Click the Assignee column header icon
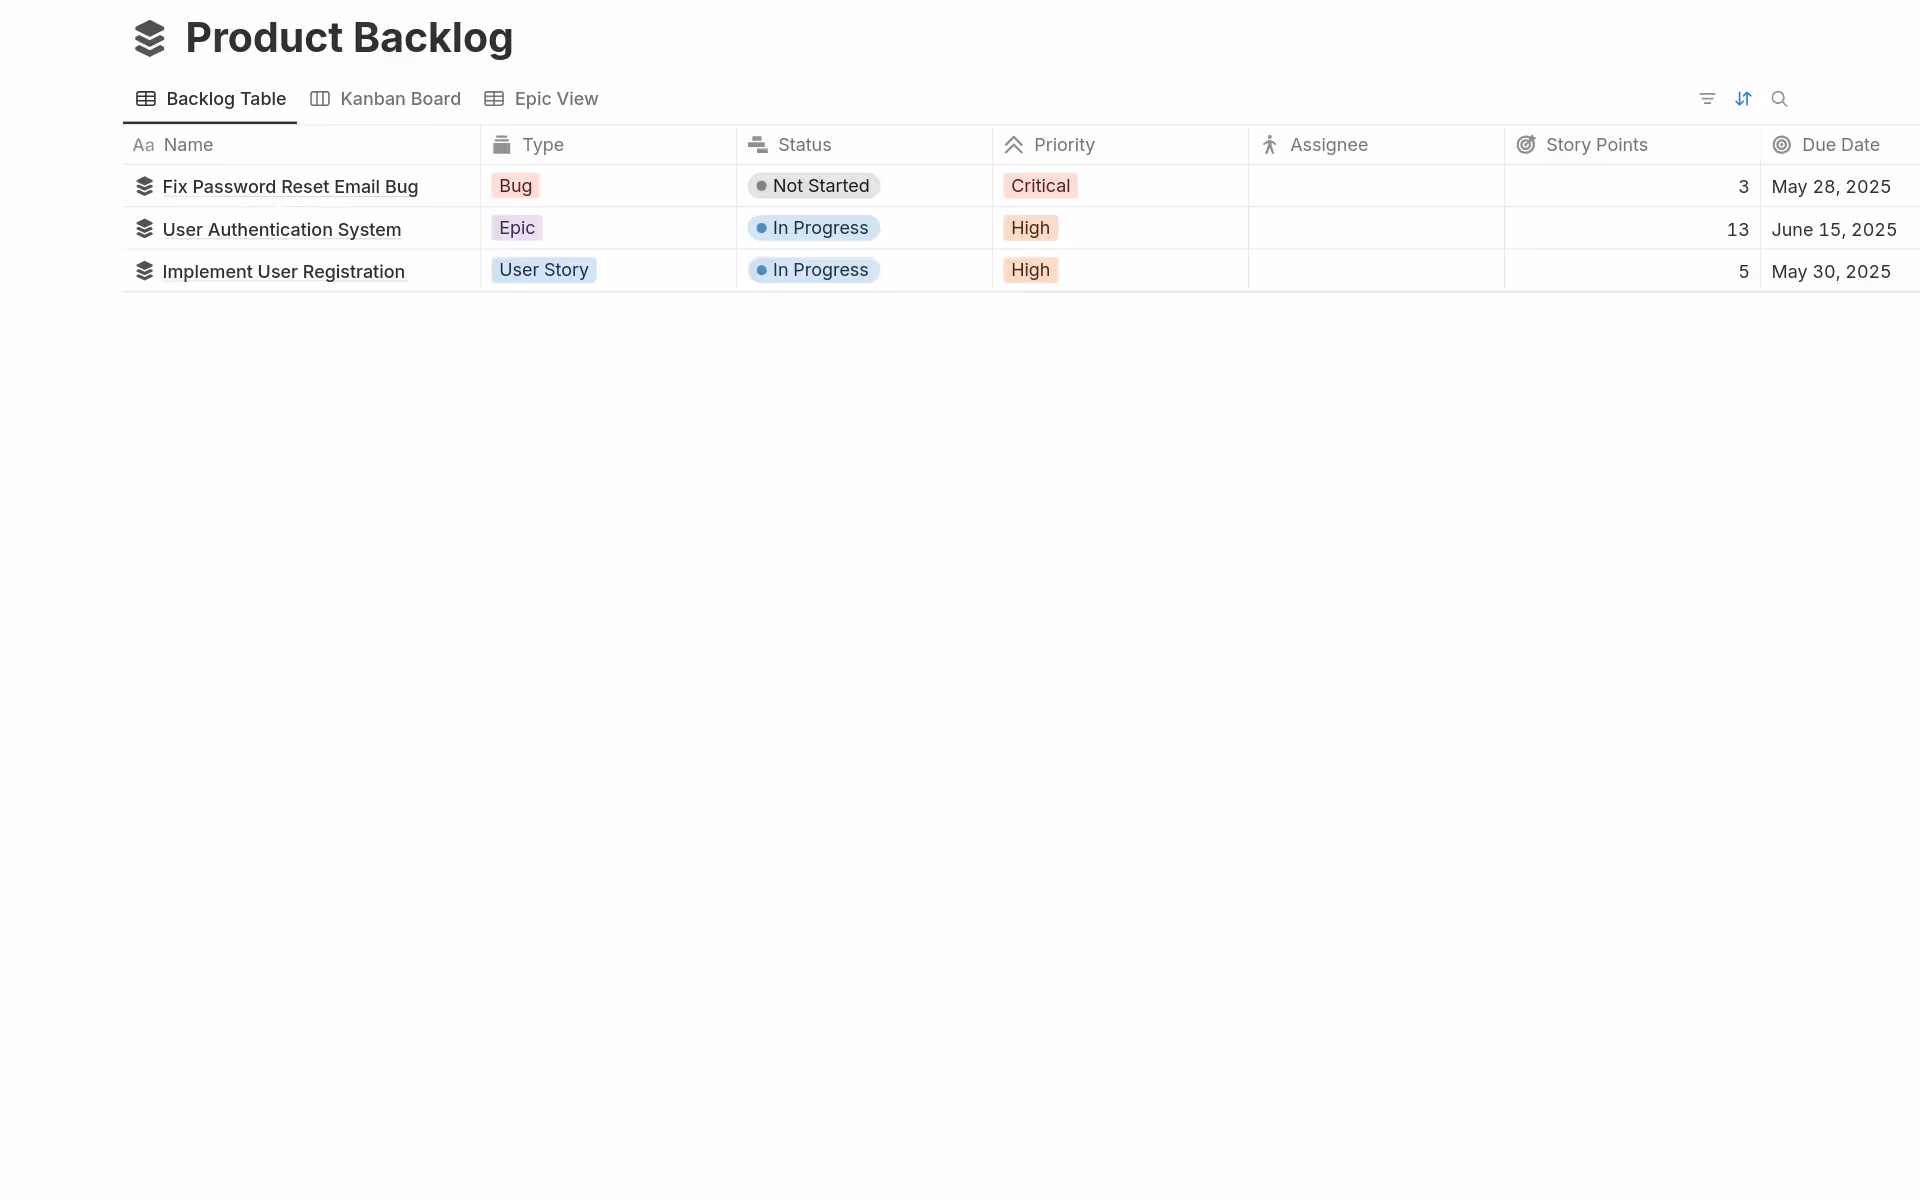 1270,145
